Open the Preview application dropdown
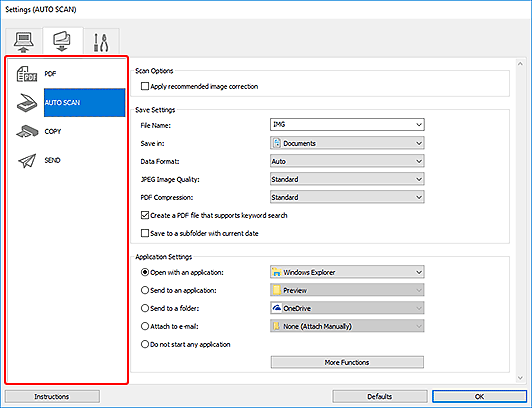 tap(347, 290)
